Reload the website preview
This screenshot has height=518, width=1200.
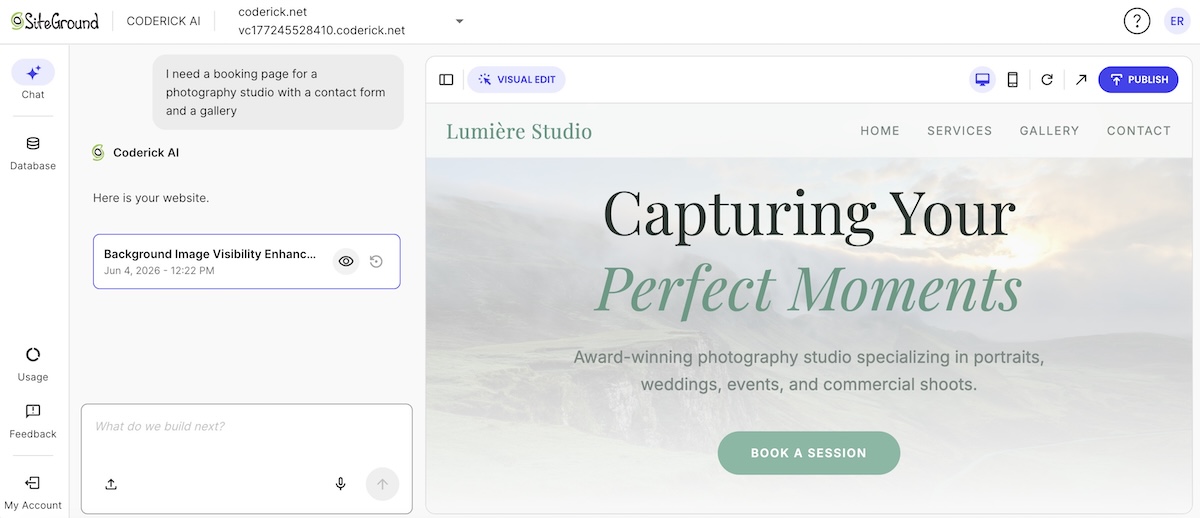(x=1047, y=80)
